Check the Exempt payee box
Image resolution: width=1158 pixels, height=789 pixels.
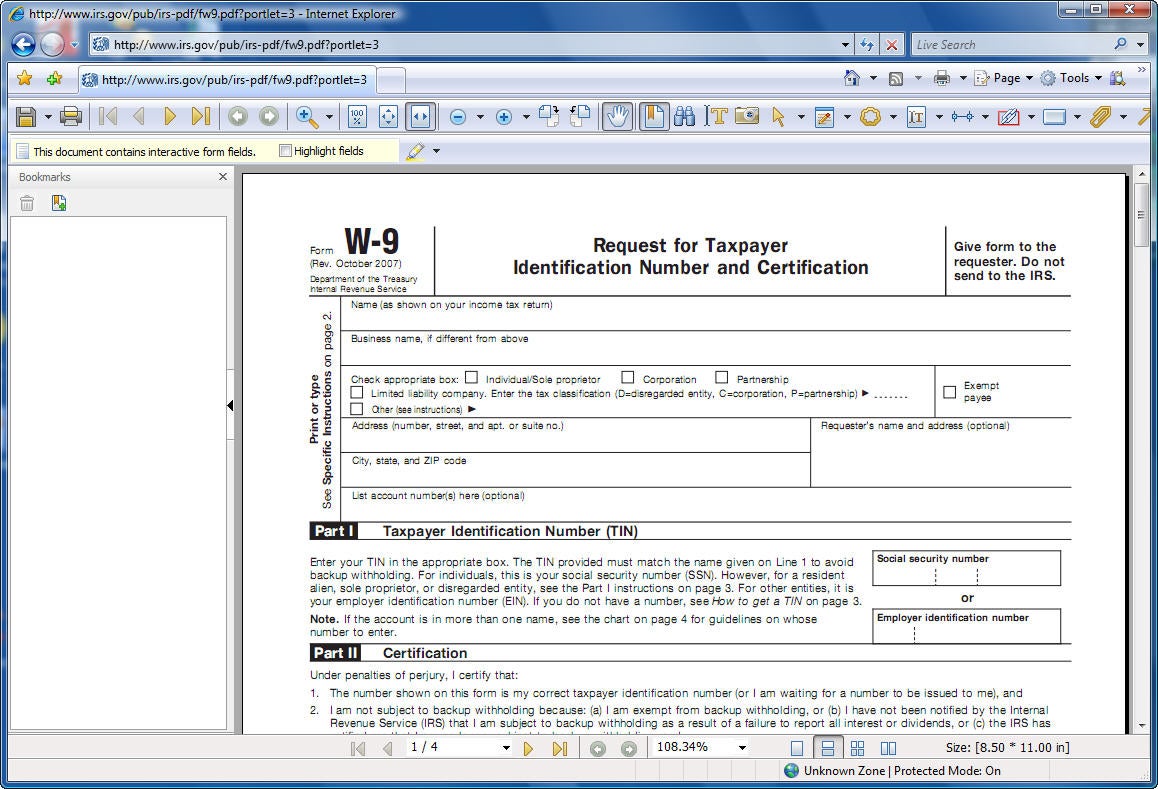[950, 392]
